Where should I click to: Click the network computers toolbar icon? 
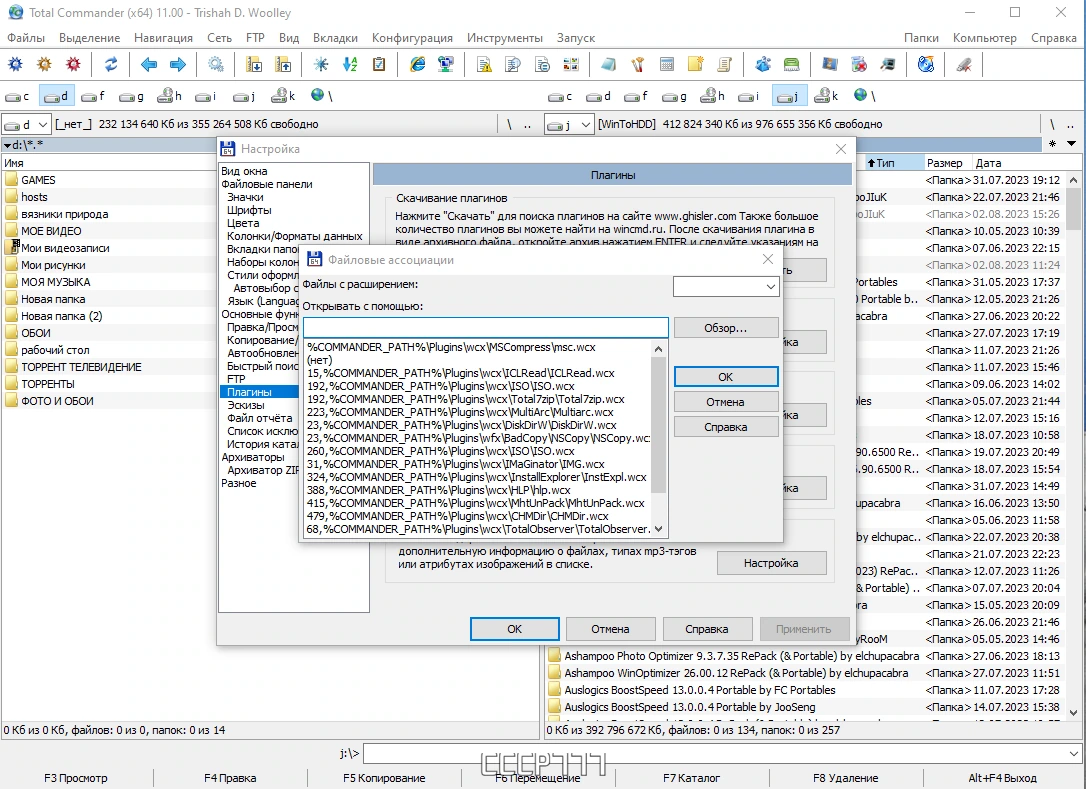tap(446, 64)
